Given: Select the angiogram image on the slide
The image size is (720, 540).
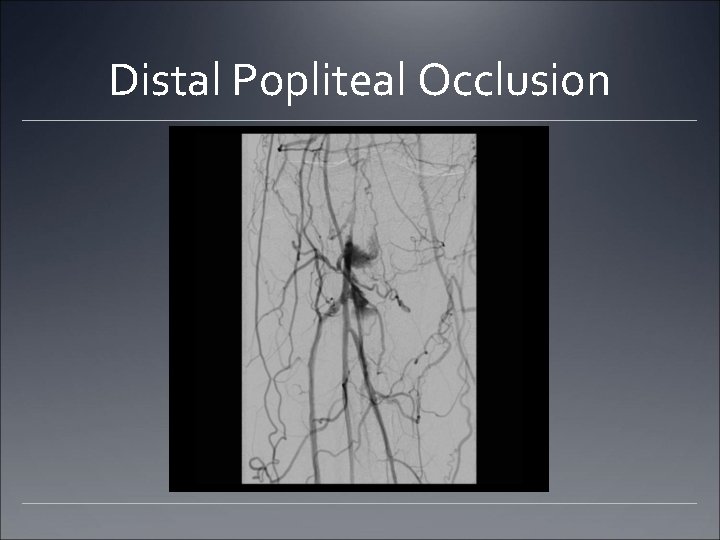Looking at the screenshot, I should coord(359,309).
